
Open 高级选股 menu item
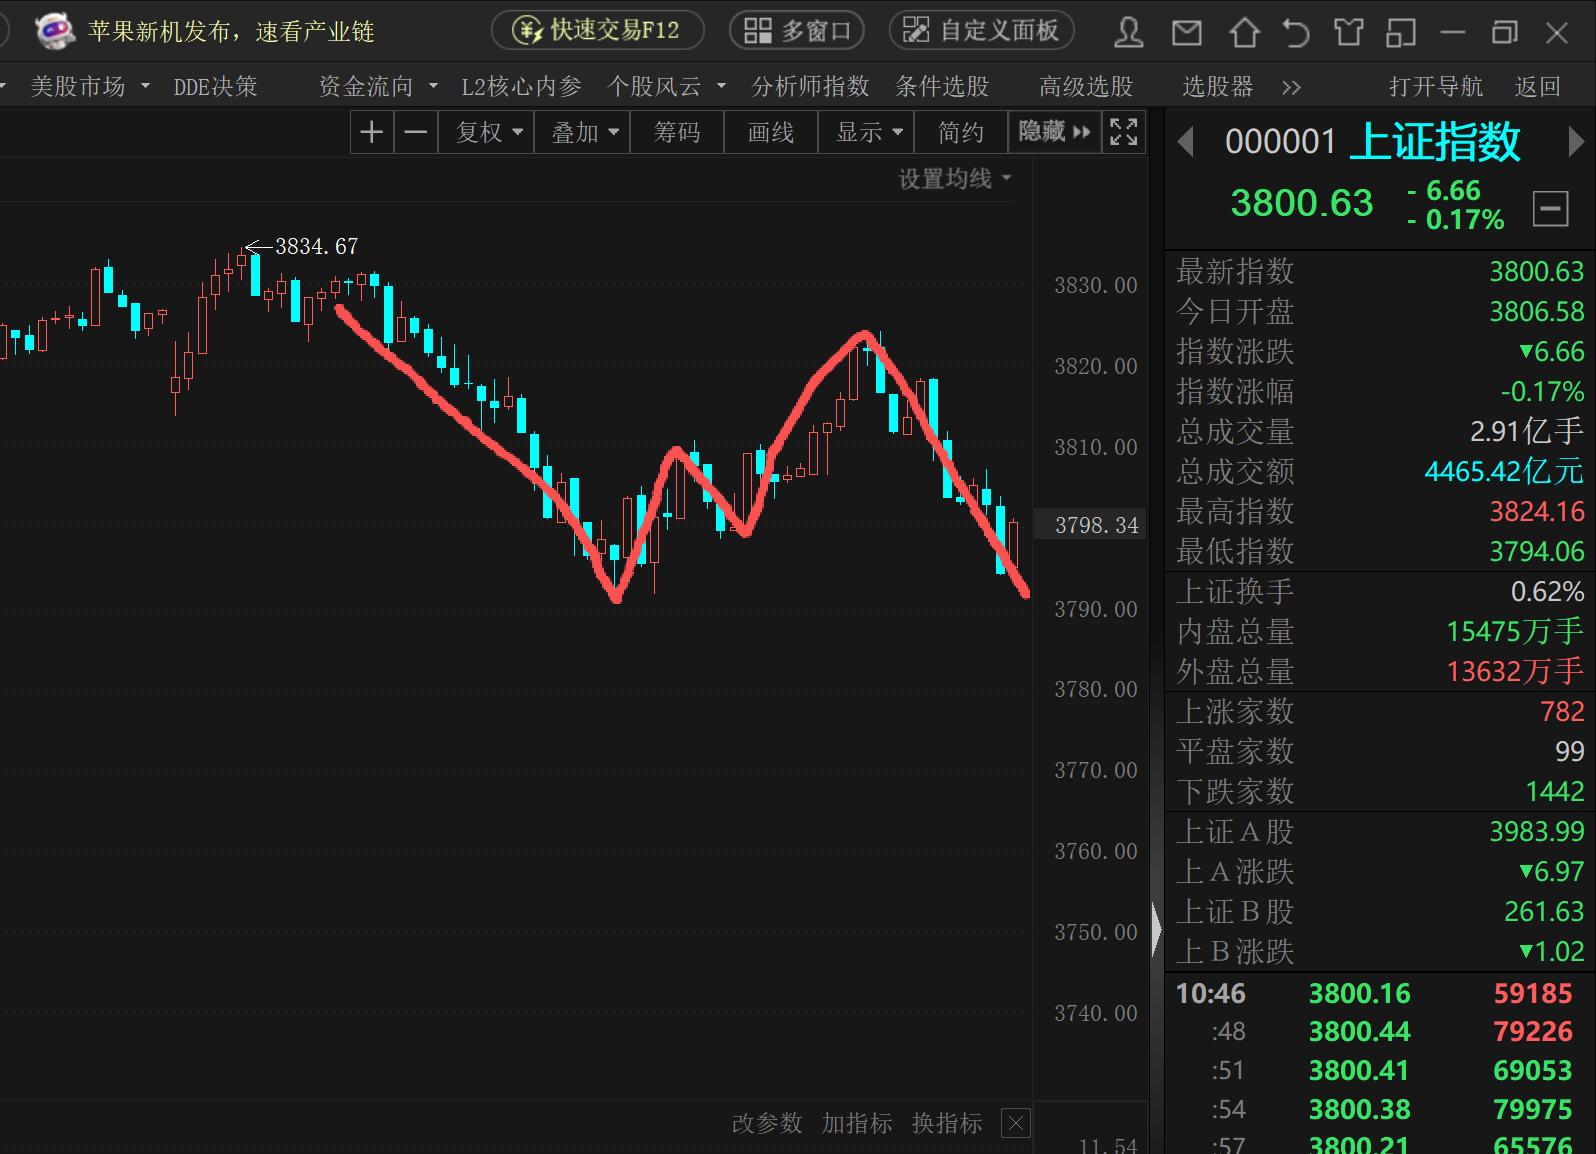(1086, 87)
